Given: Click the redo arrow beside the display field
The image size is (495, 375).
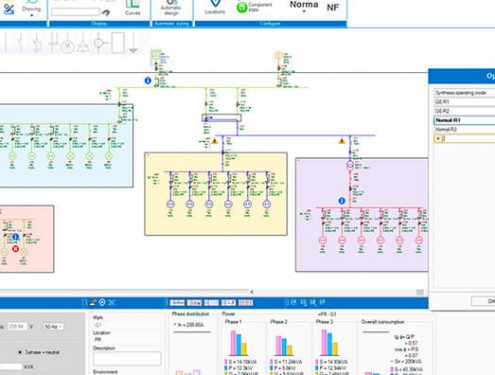Looking at the screenshot, I should [x=106, y=13].
